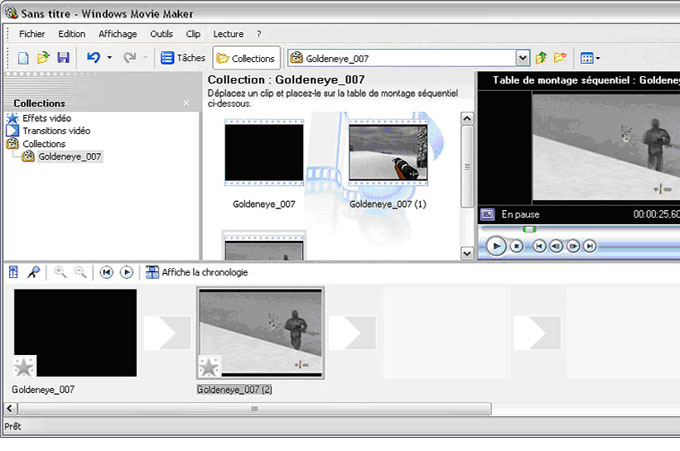This screenshot has height=451, width=680.
Task: Select the partially visible third clip thumbnail
Action: (x=264, y=246)
